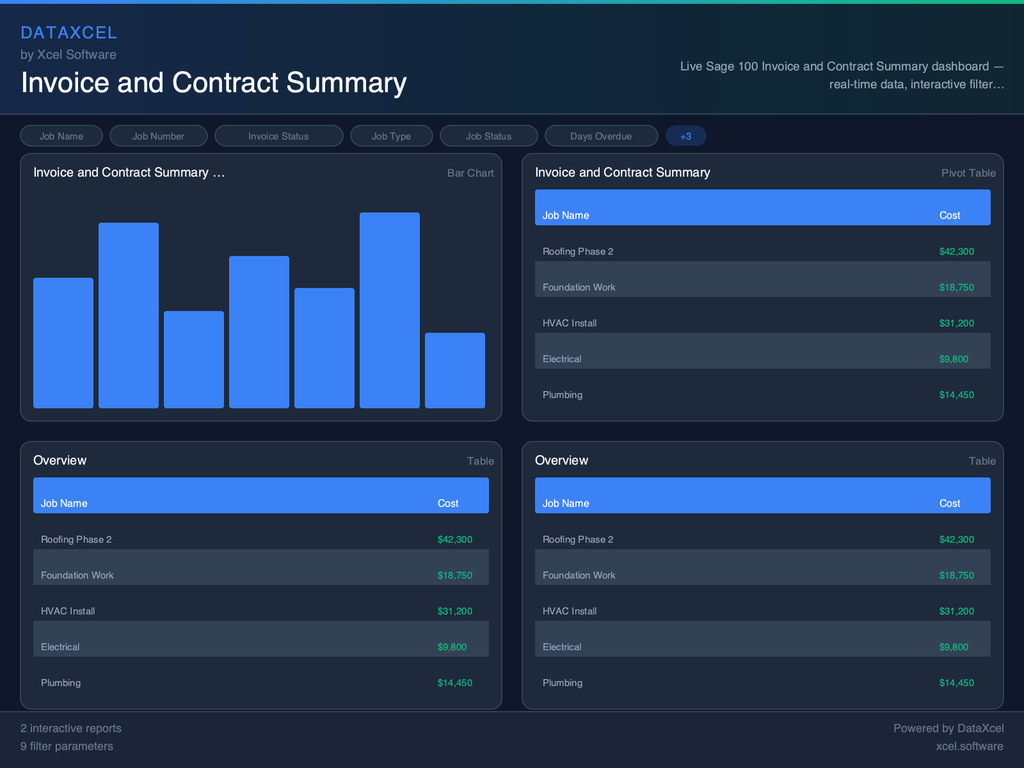Click the $42,300 cost value

[x=958, y=251]
